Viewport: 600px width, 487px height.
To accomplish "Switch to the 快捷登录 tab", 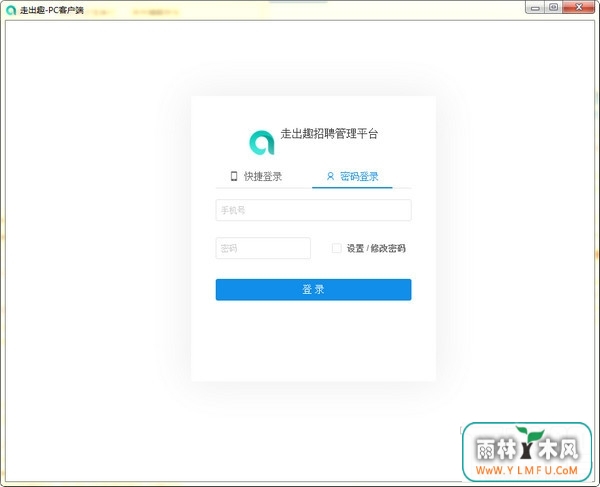I will click(x=256, y=176).
